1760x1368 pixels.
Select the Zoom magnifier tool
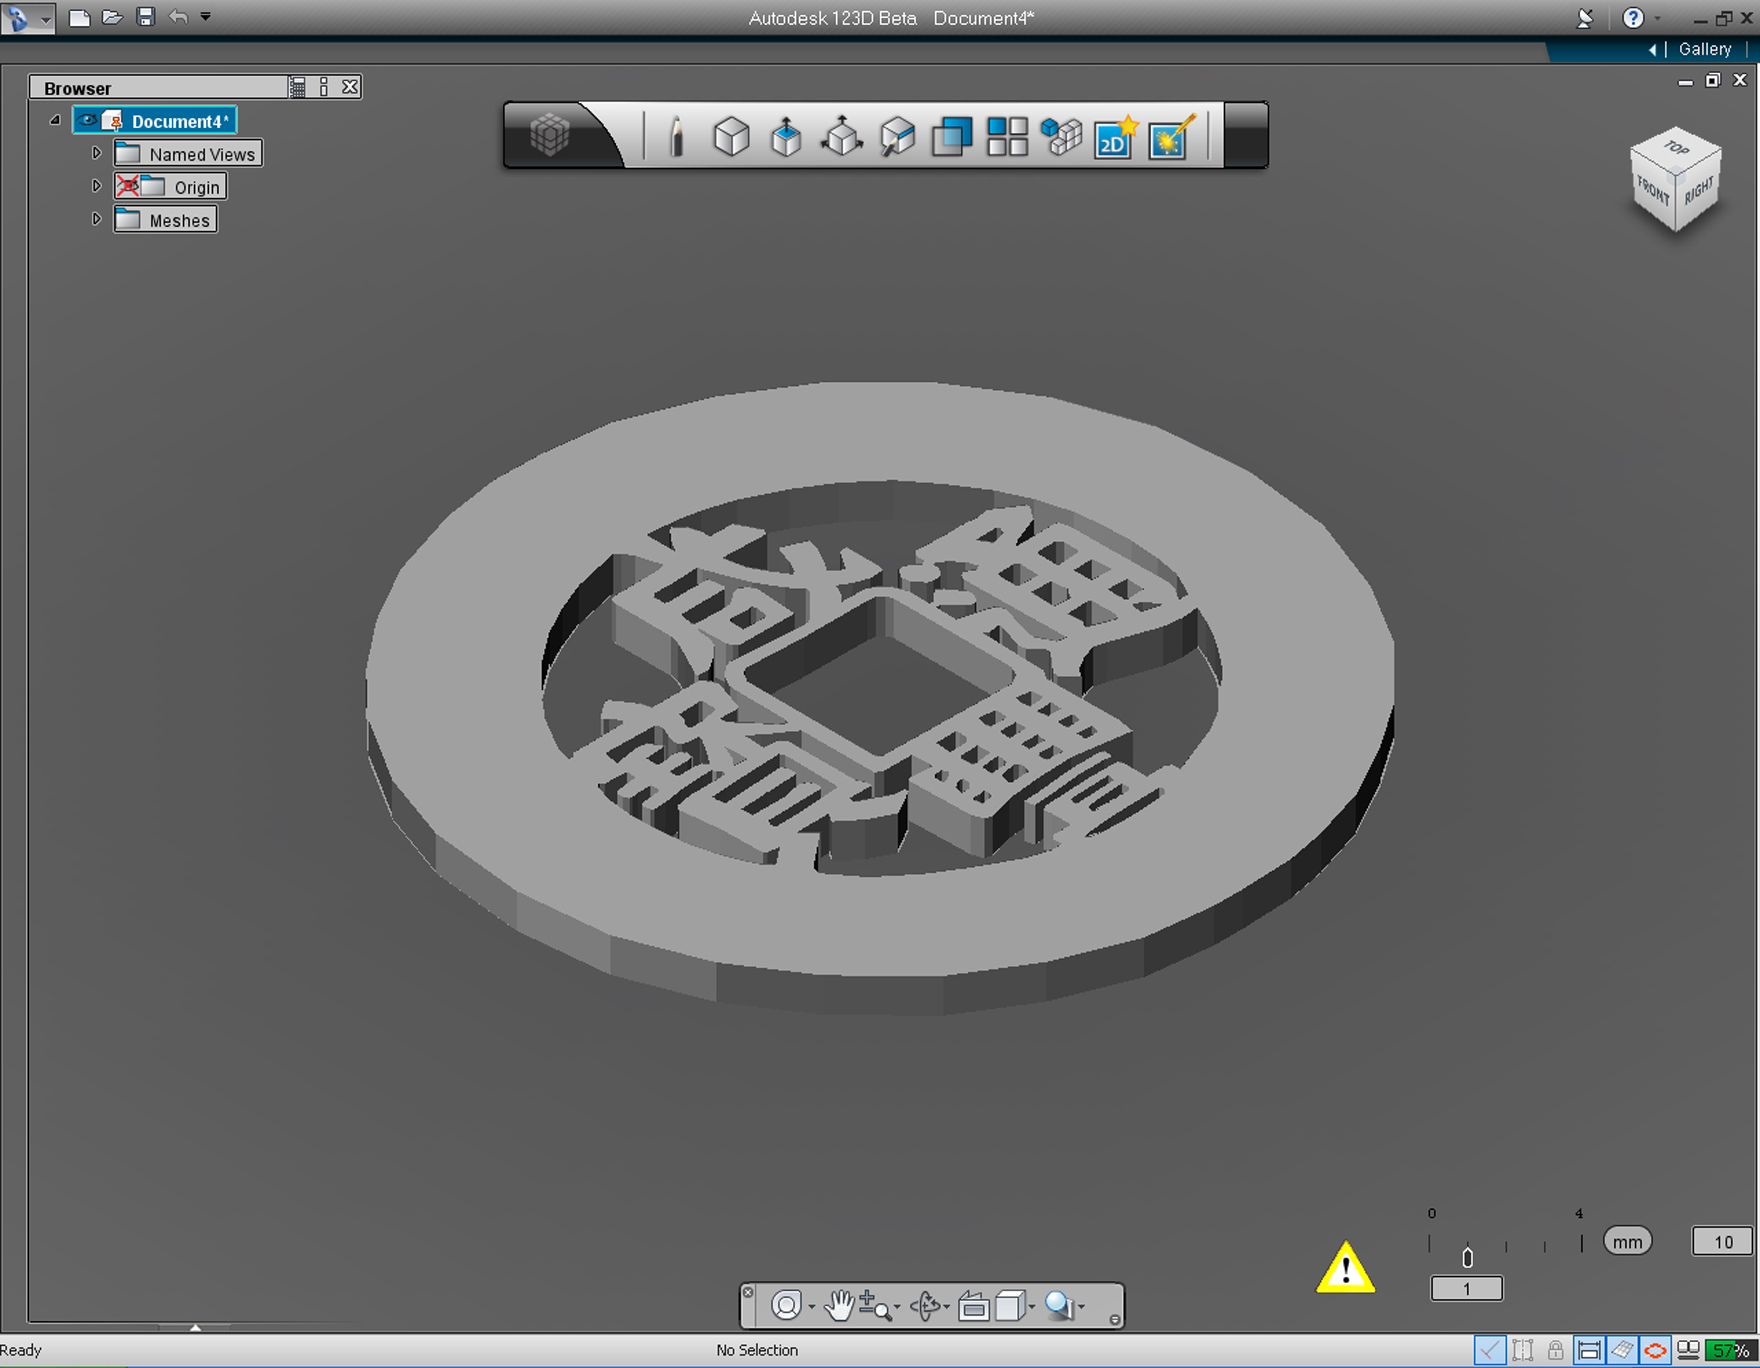pyautogui.click(x=875, y=1305)
